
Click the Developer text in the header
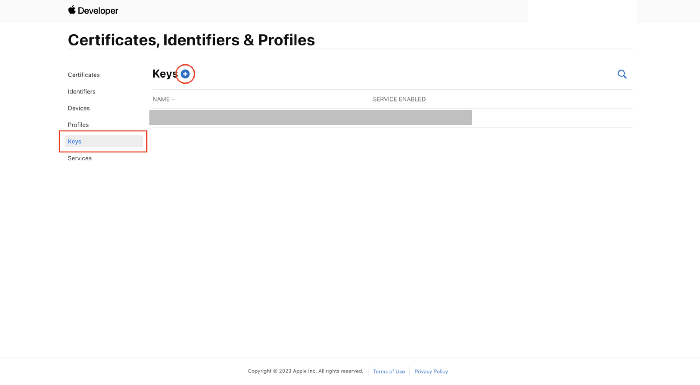point(98,11)
